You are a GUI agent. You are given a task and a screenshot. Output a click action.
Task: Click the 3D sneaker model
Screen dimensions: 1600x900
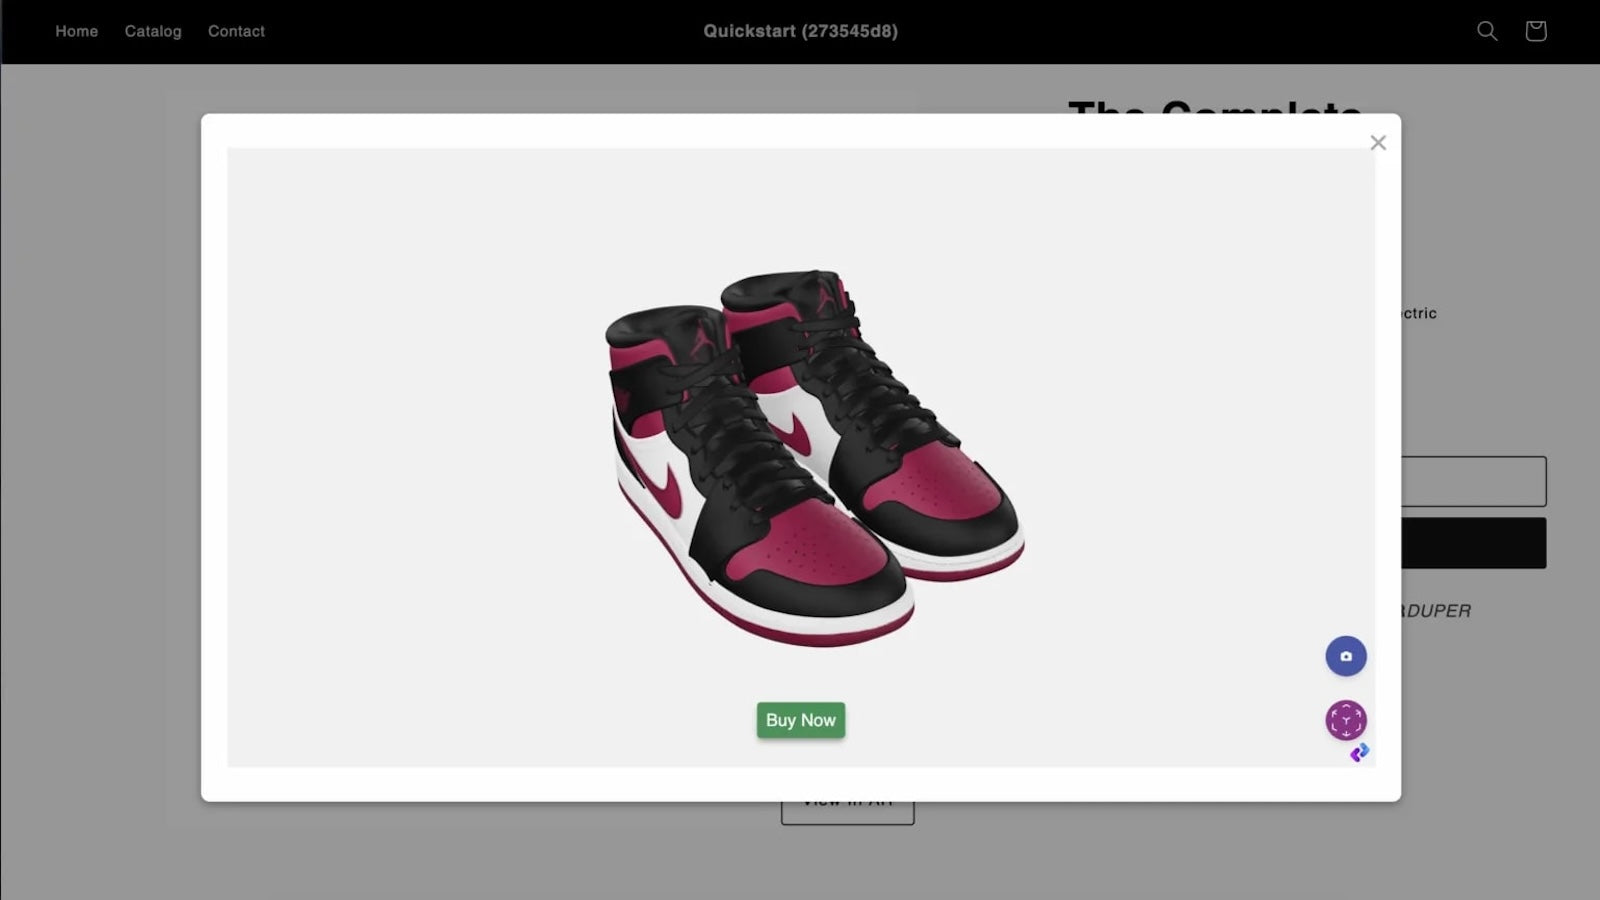814,457
